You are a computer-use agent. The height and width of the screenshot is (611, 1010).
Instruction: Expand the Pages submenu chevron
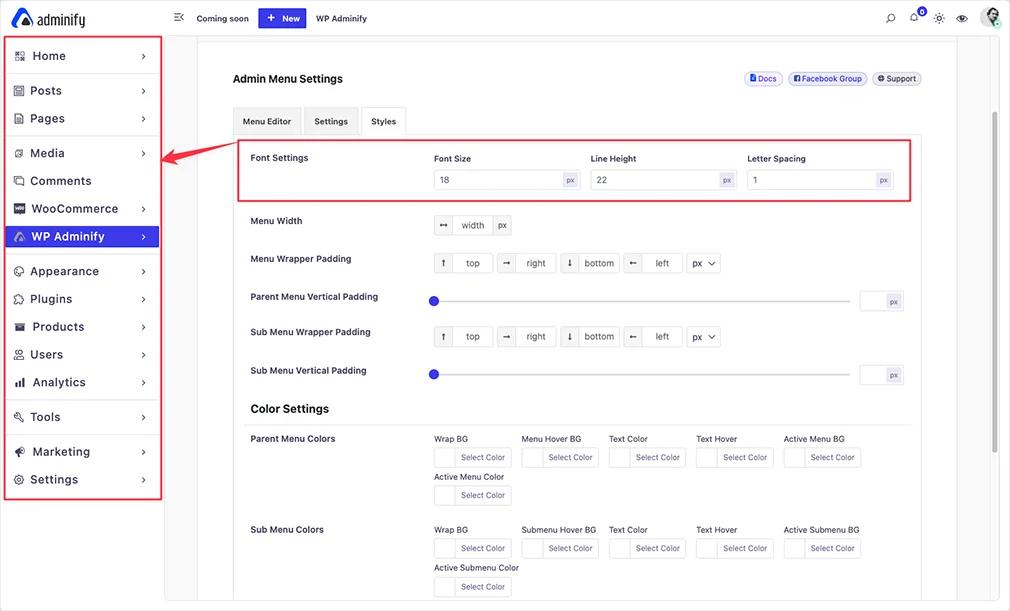(144, 118)
